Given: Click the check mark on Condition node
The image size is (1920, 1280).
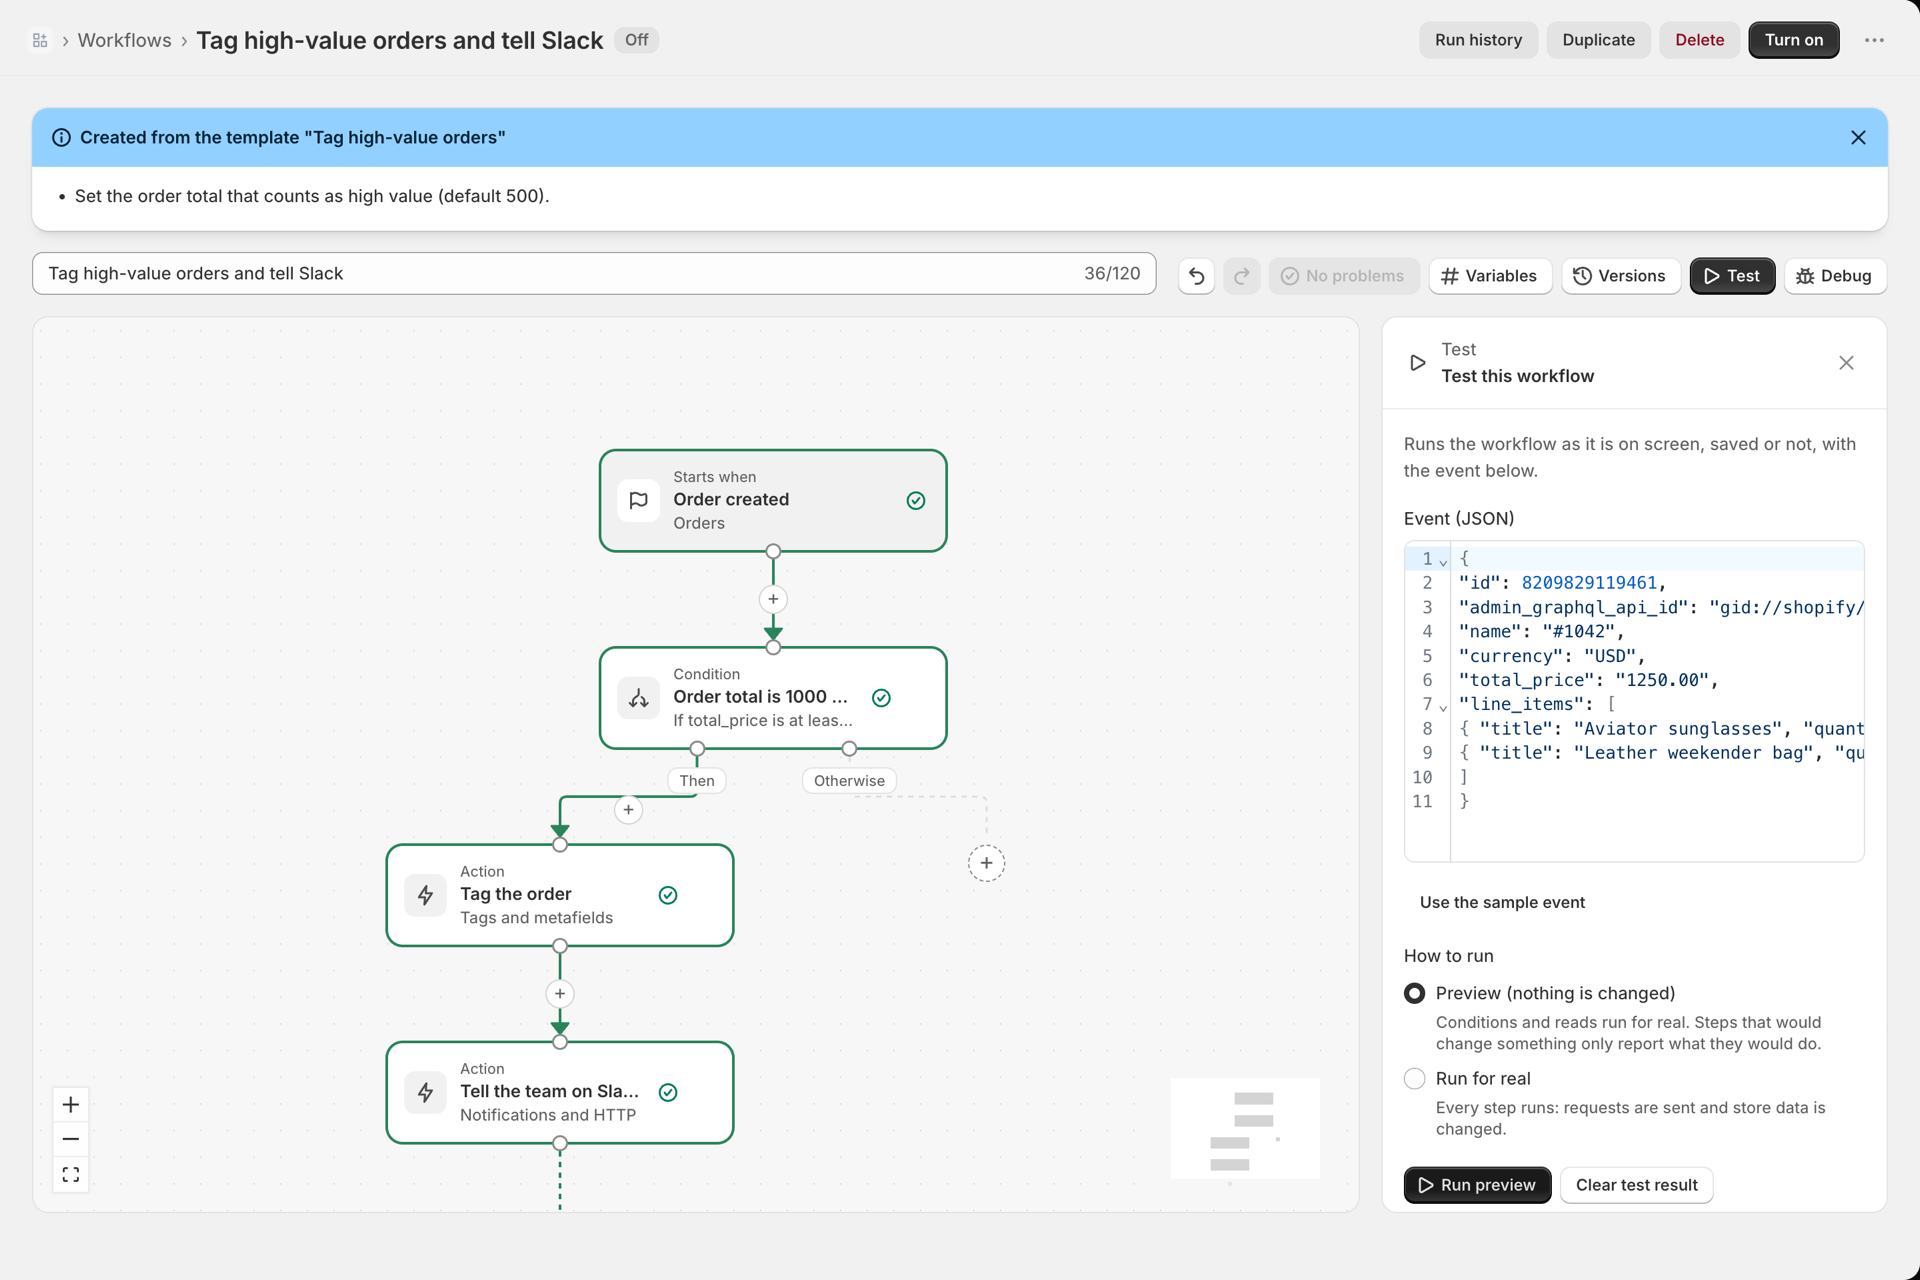Looking at the screenshot, I should [x=881, y=697].
